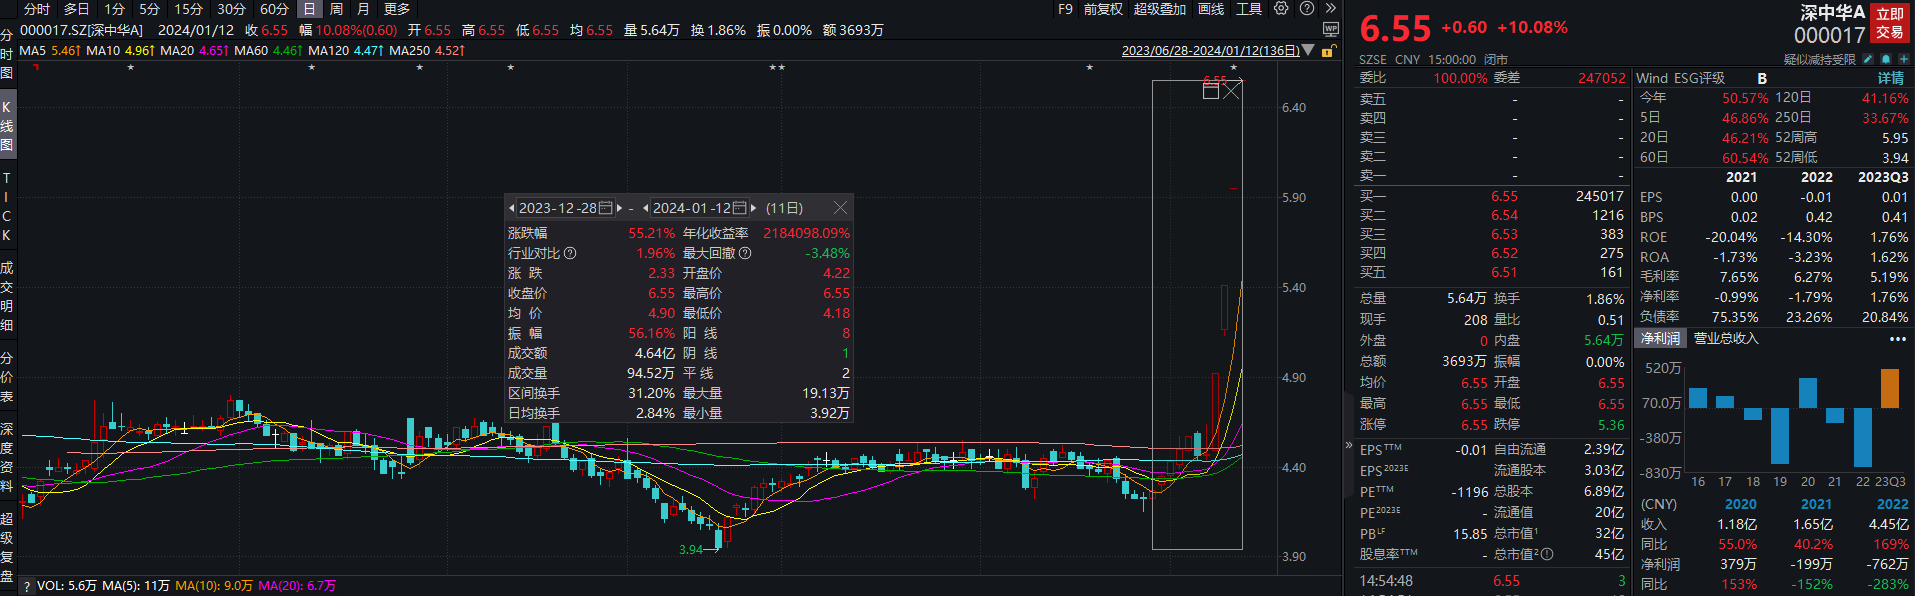Close the range selection box on the chart
The image size is (1915, 596).
click(x=1232, y=90)
